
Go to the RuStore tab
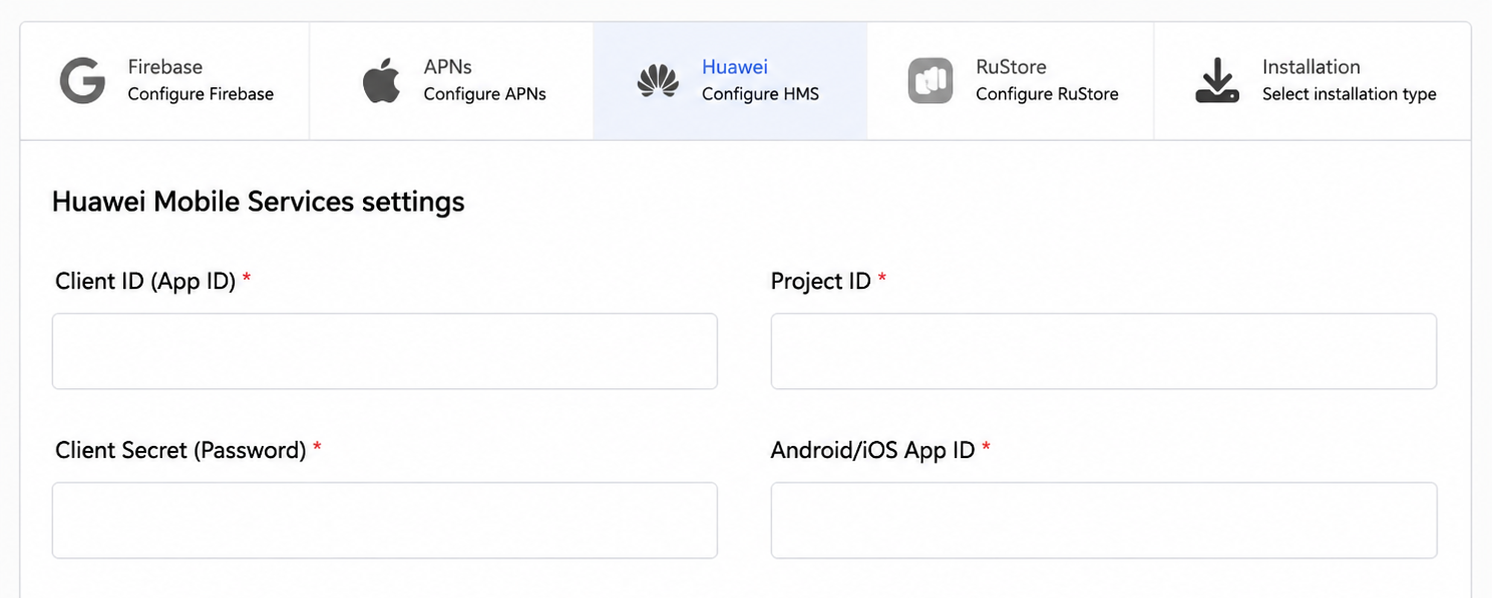(1011, 81)
